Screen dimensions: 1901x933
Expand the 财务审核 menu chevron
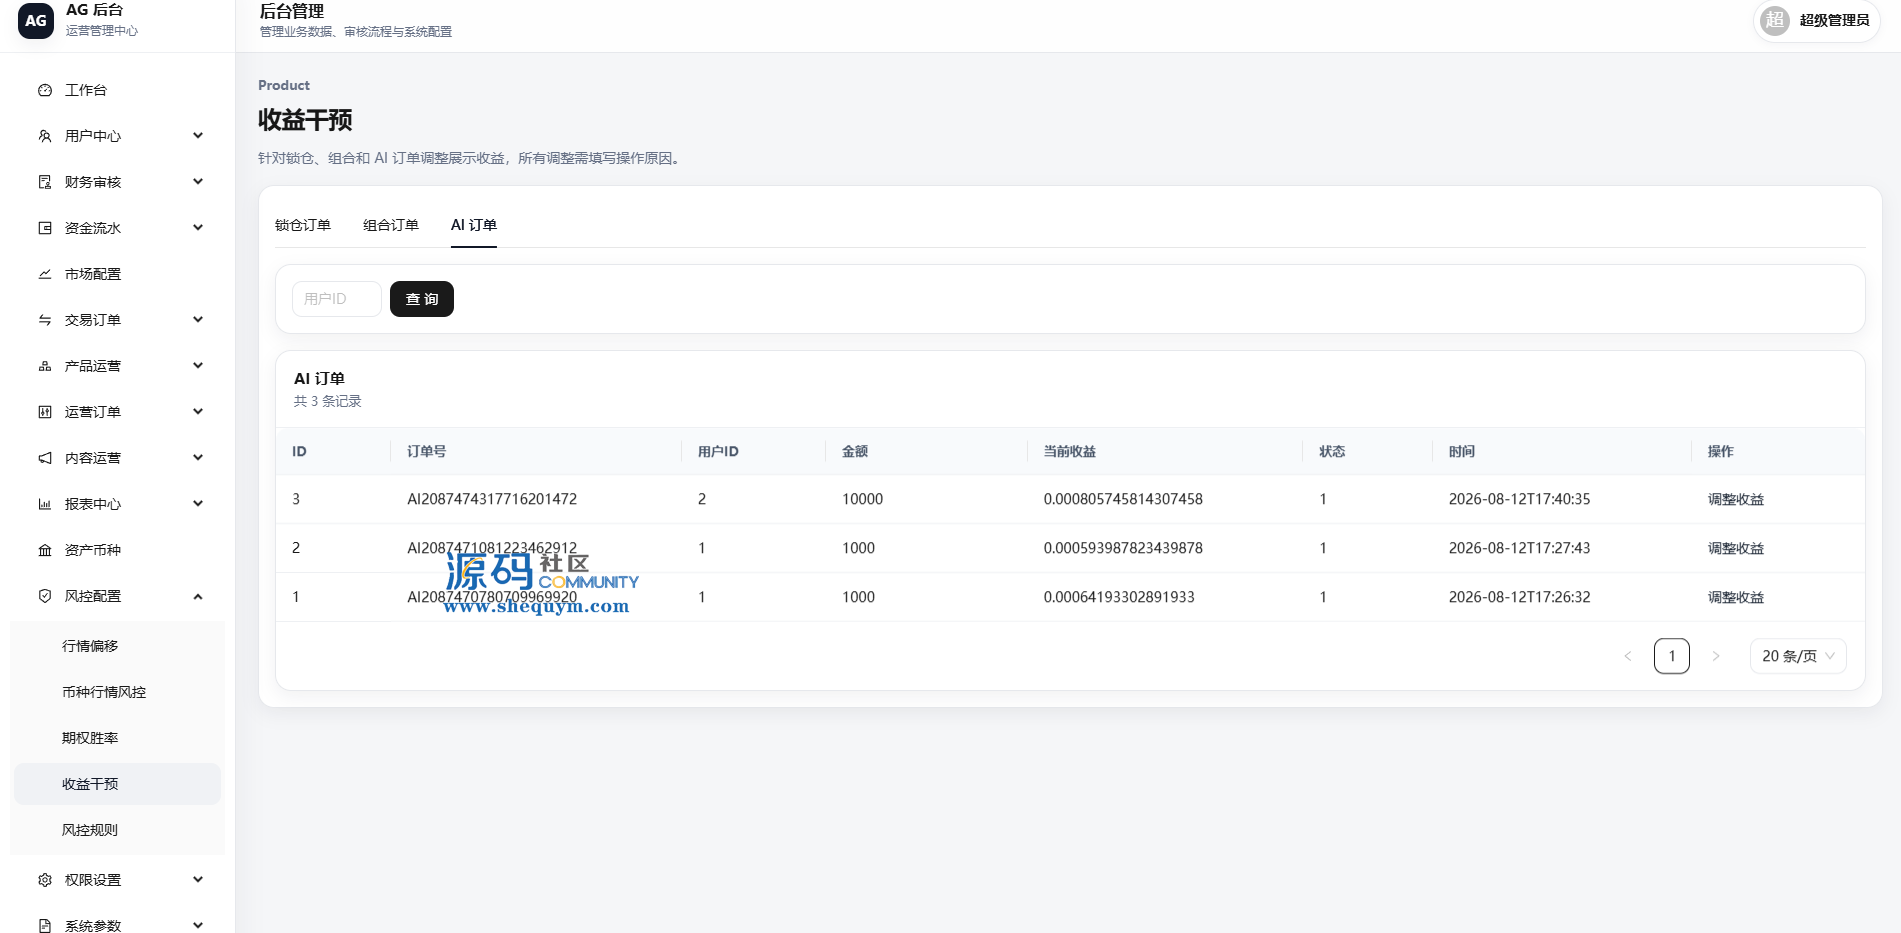click(x=198, y=182)
